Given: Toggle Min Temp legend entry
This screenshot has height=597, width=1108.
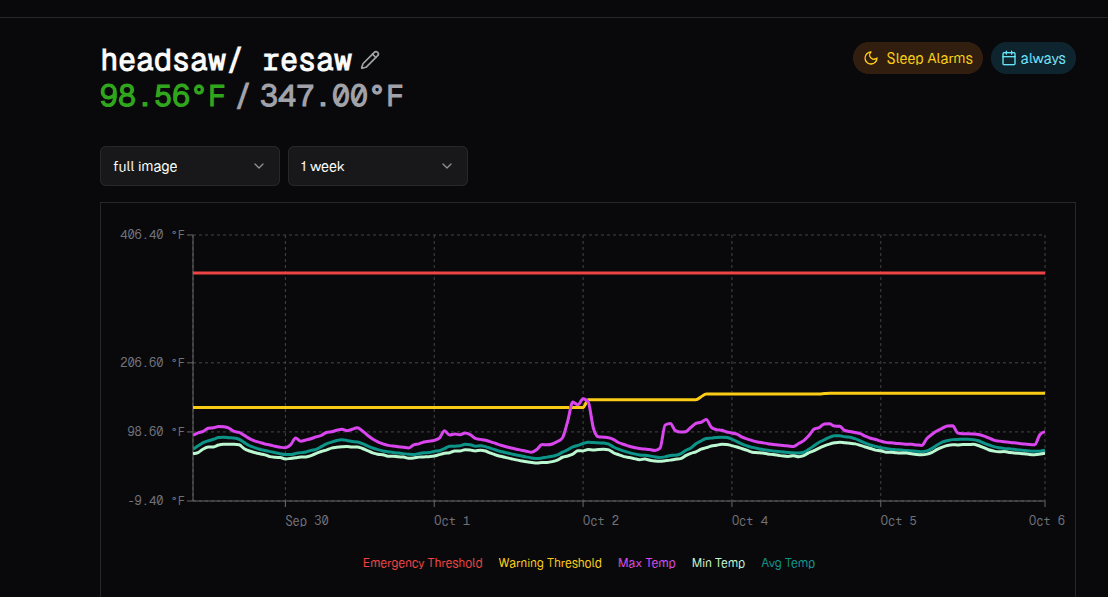Looking at the screenshot, I should click(718, 563).
